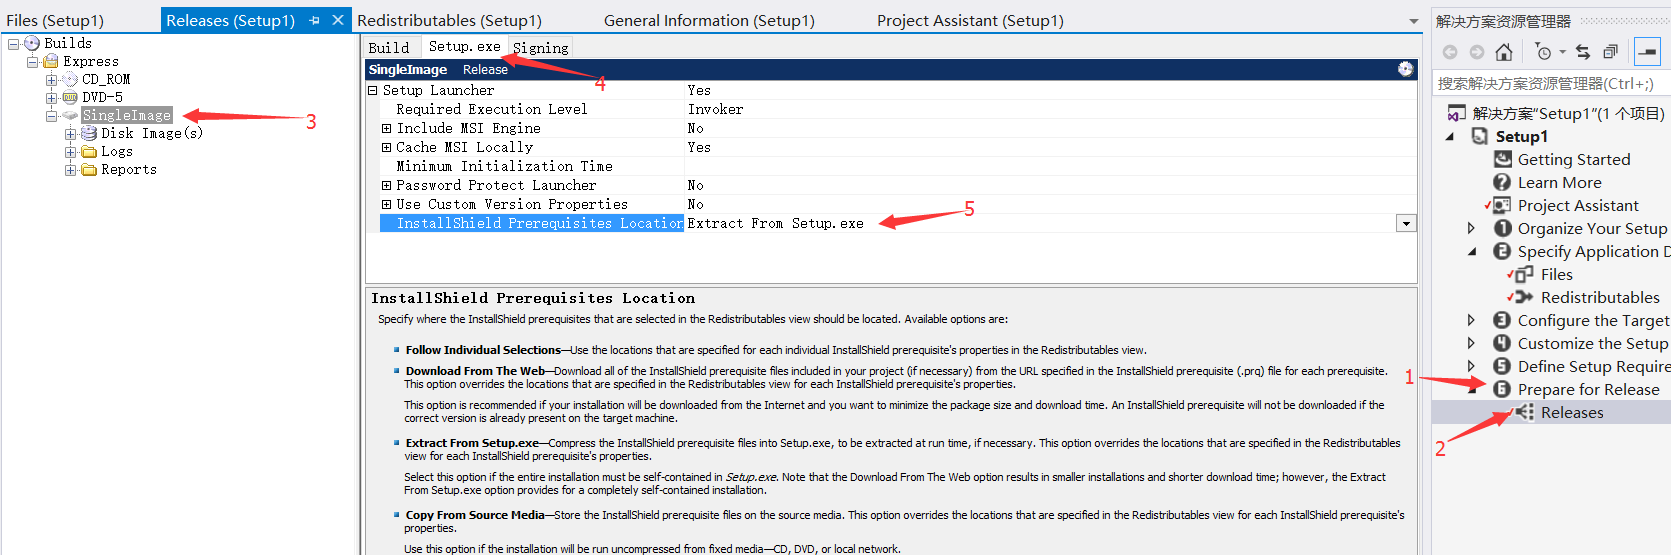
Task: Expand Use Custom Version Properties
Action: (x=386, y=204)
